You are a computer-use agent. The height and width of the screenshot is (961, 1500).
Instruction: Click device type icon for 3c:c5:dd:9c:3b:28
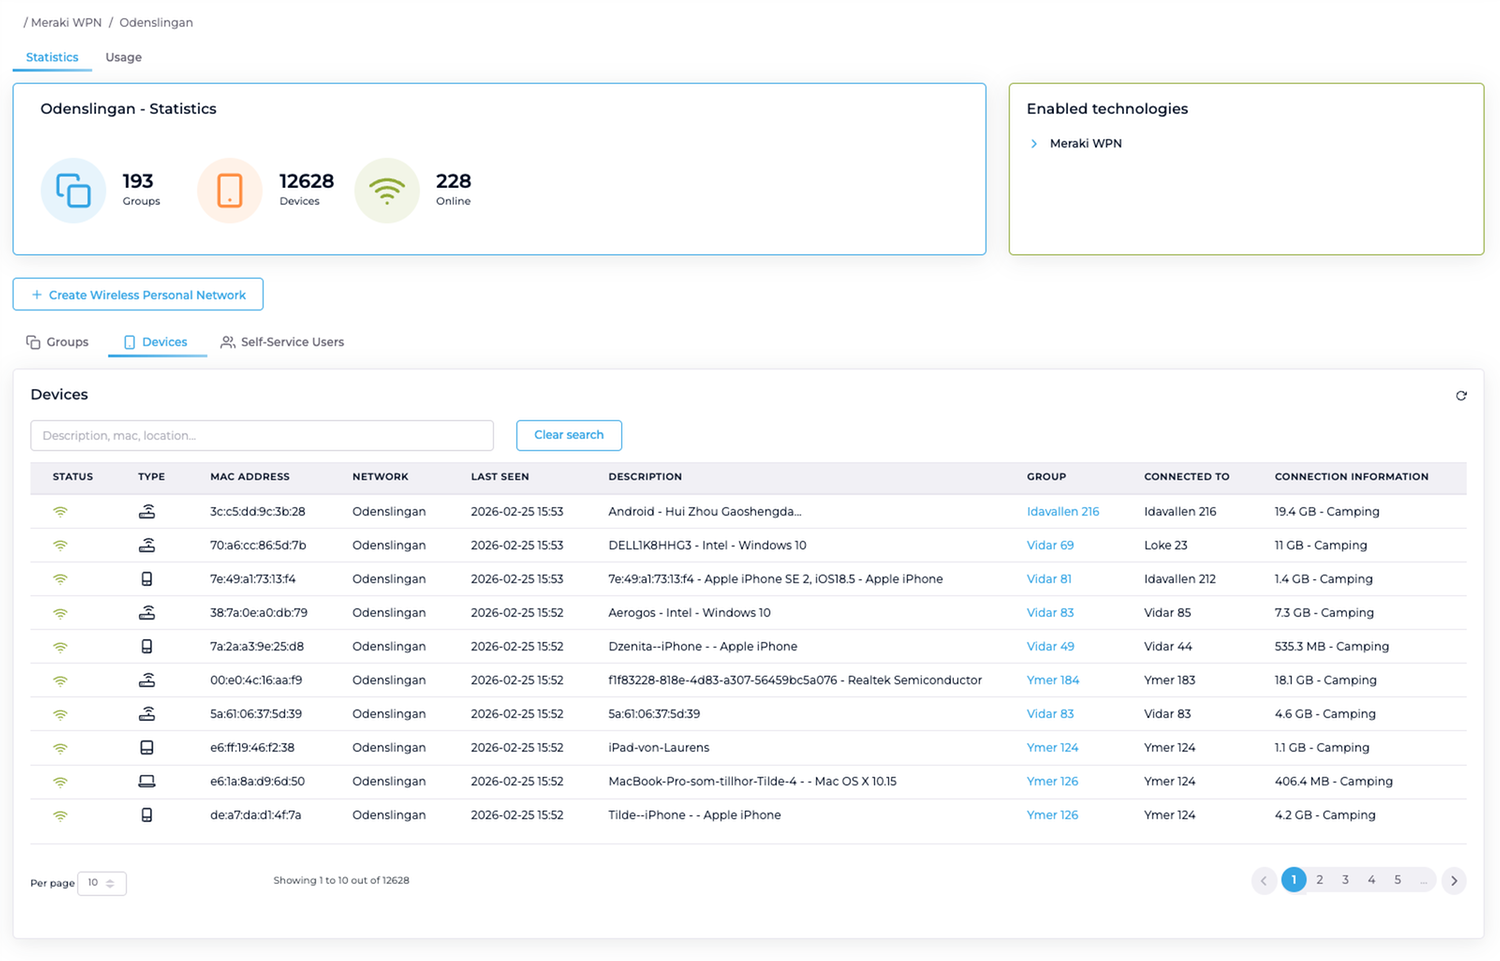(x=147, y=512)
